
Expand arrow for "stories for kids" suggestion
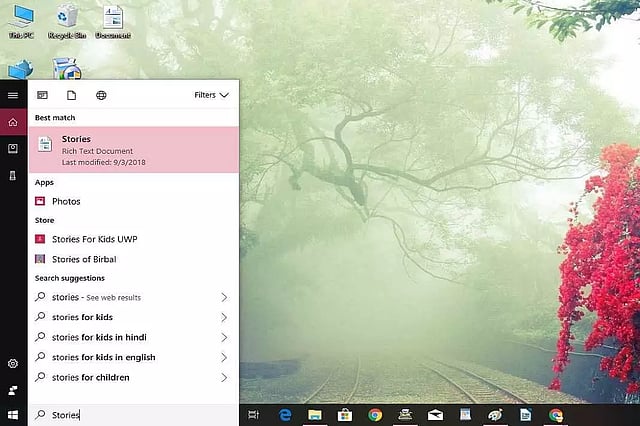click(x=224, y=317)
